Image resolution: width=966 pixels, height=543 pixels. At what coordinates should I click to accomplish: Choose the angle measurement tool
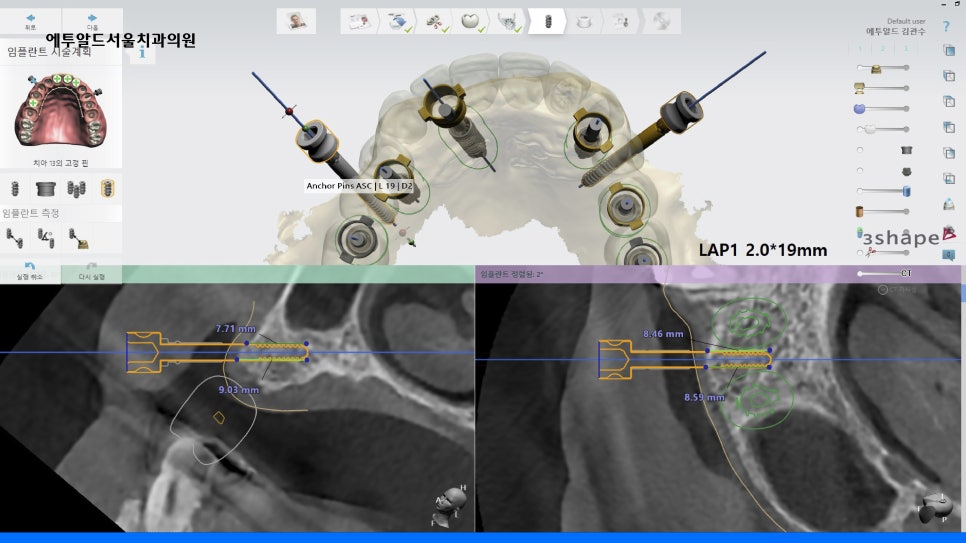[45, 237]
